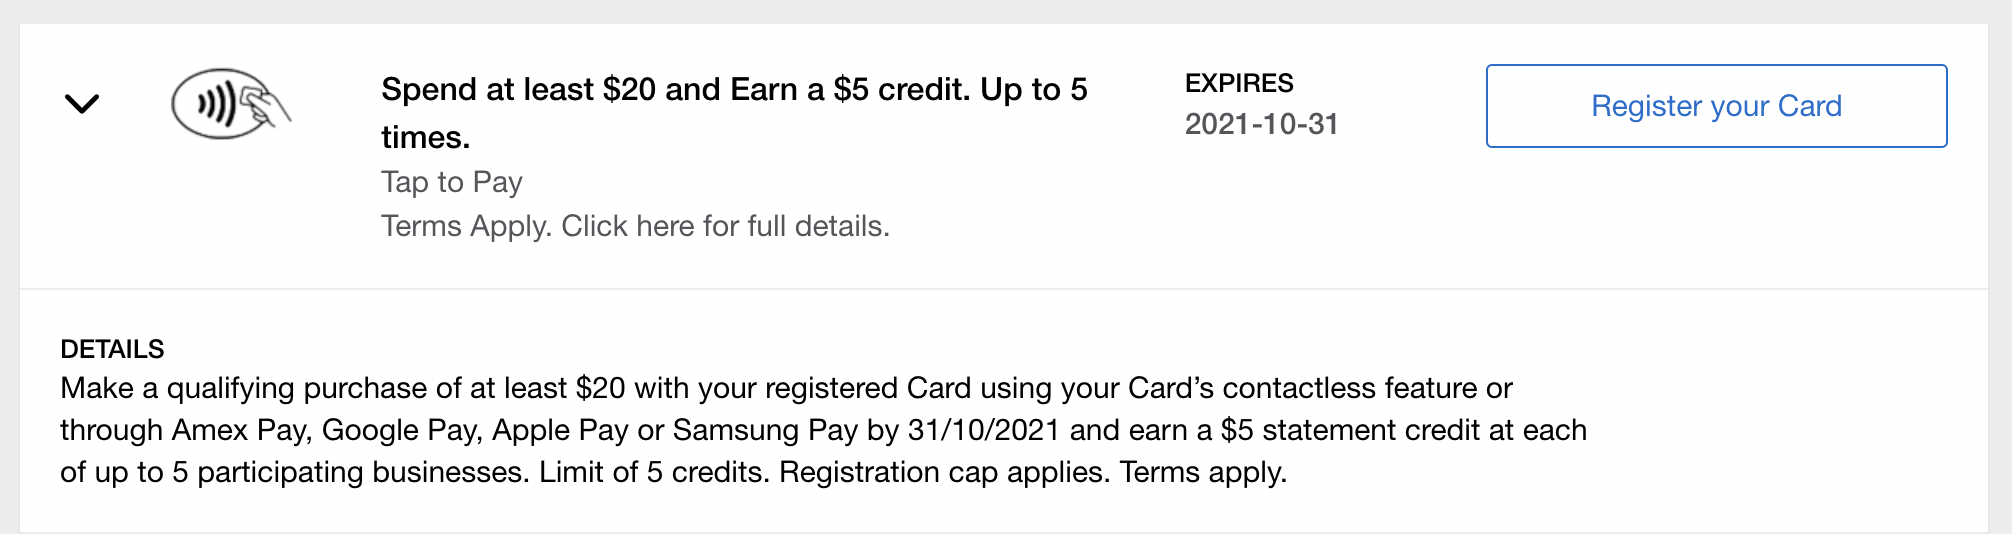Click final "Terms apply." in details paragraph
The height and width of the screenshot is (534, 2012).
pos(1203,472)
